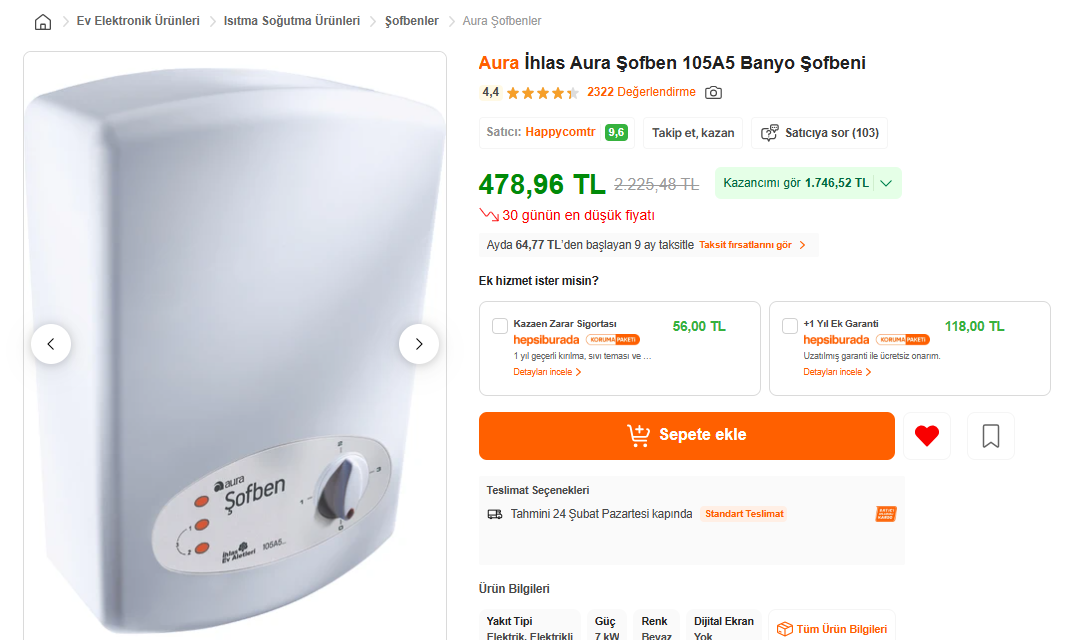This screenshot has width=1087, height=640.
Task: Open Şofbenler breadcrumb category
Action: (x=411, y=21)
